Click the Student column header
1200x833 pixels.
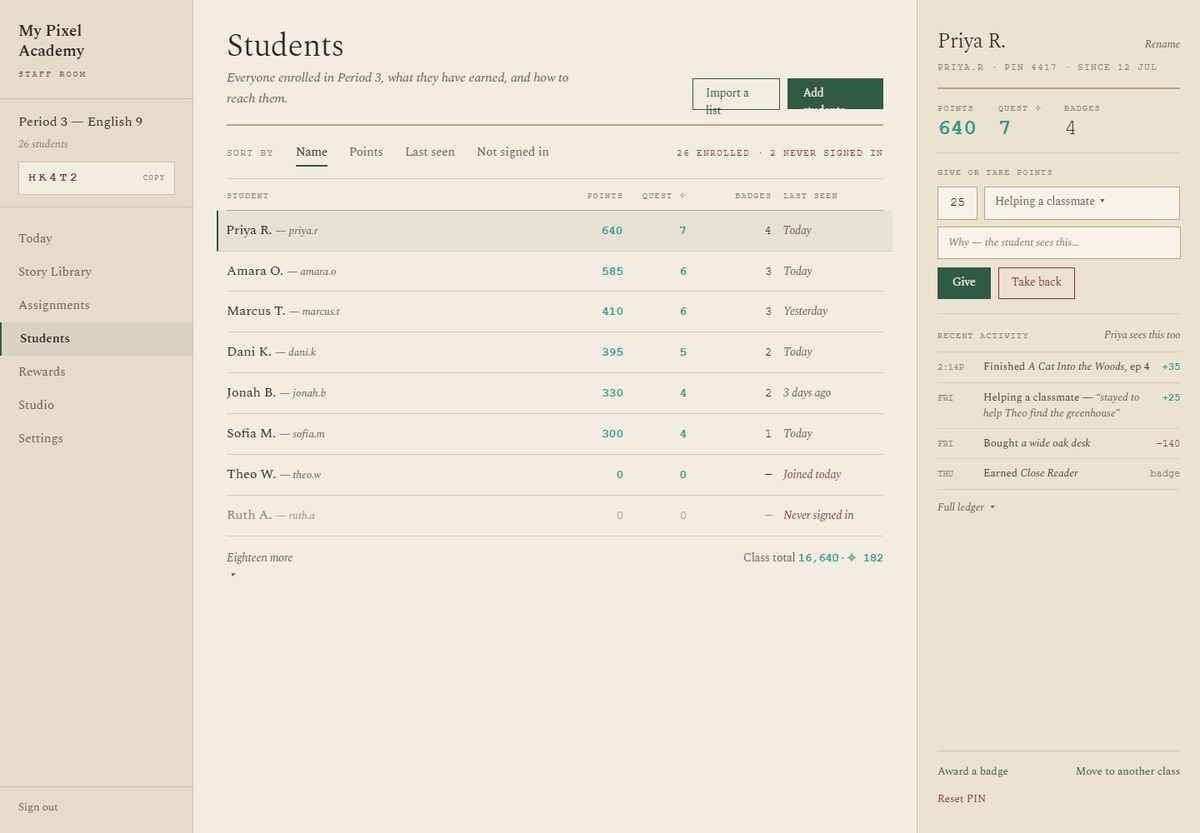(248, 196)
